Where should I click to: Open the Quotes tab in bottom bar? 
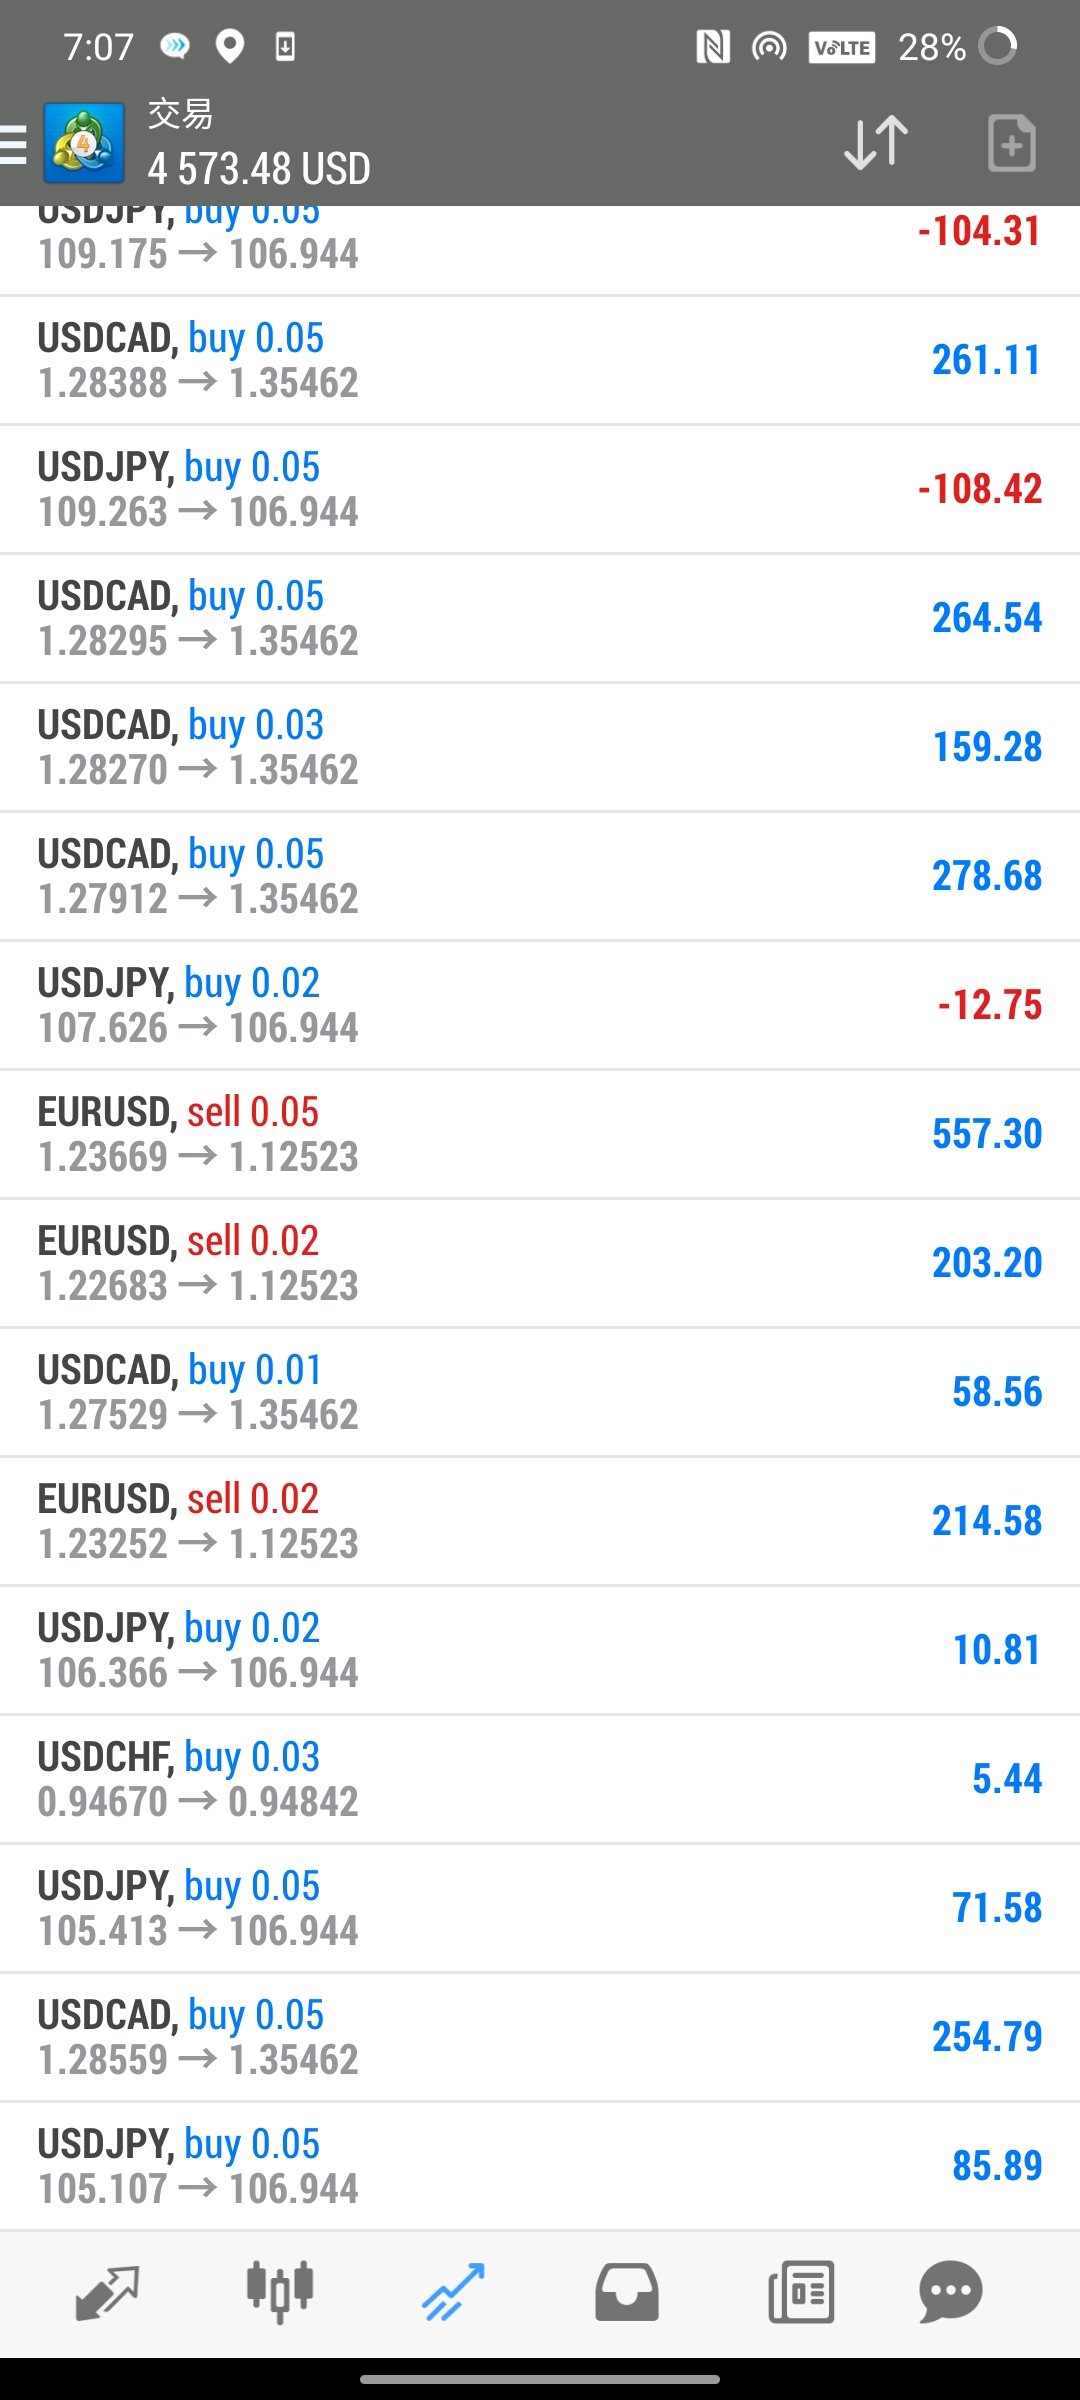tap(107, 2293)
